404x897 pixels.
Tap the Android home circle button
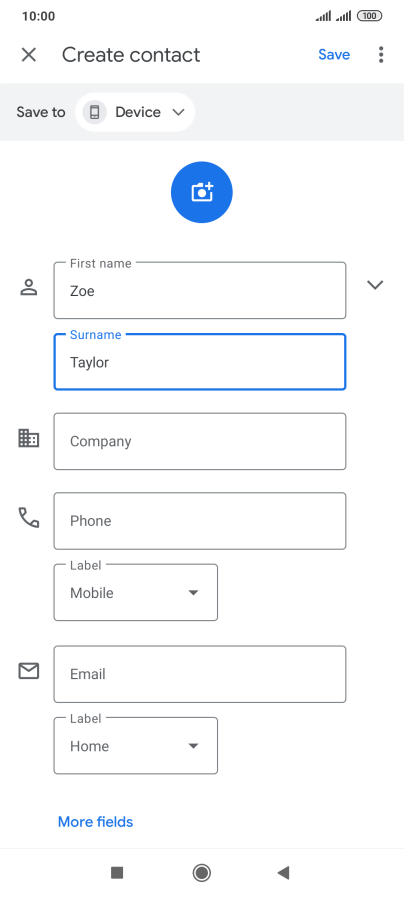click(201, 872)
